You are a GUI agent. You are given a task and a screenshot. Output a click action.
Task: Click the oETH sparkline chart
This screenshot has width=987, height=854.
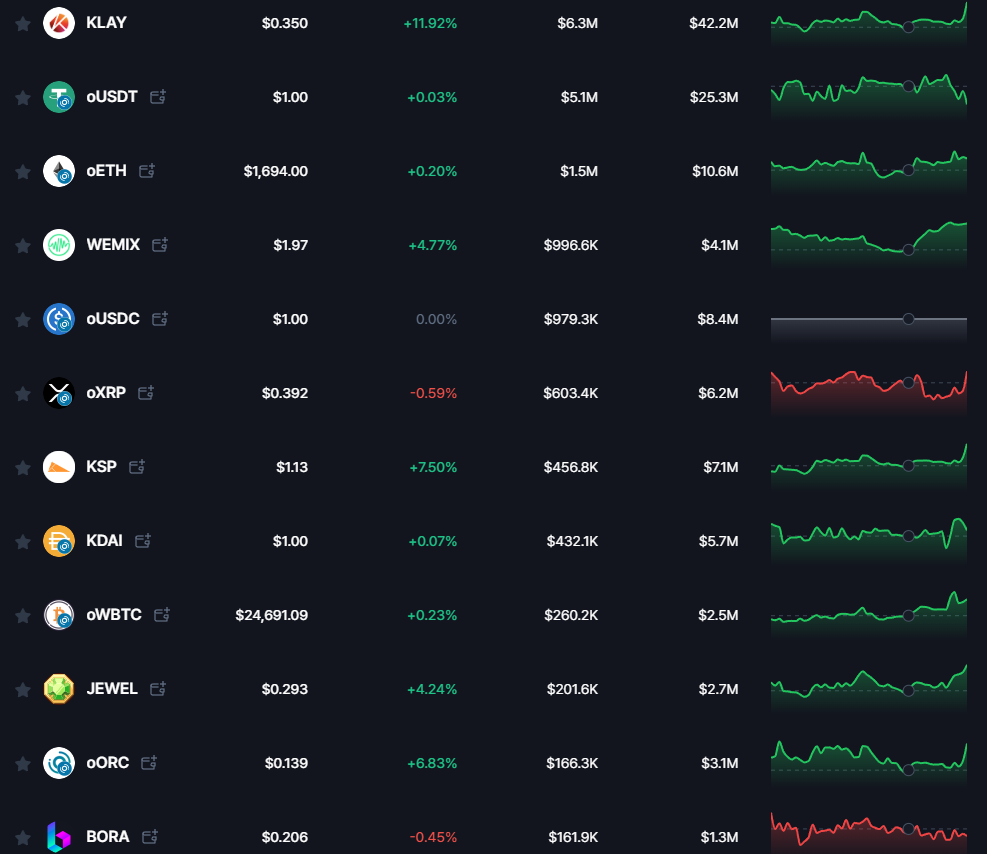[x=869, y=171]
